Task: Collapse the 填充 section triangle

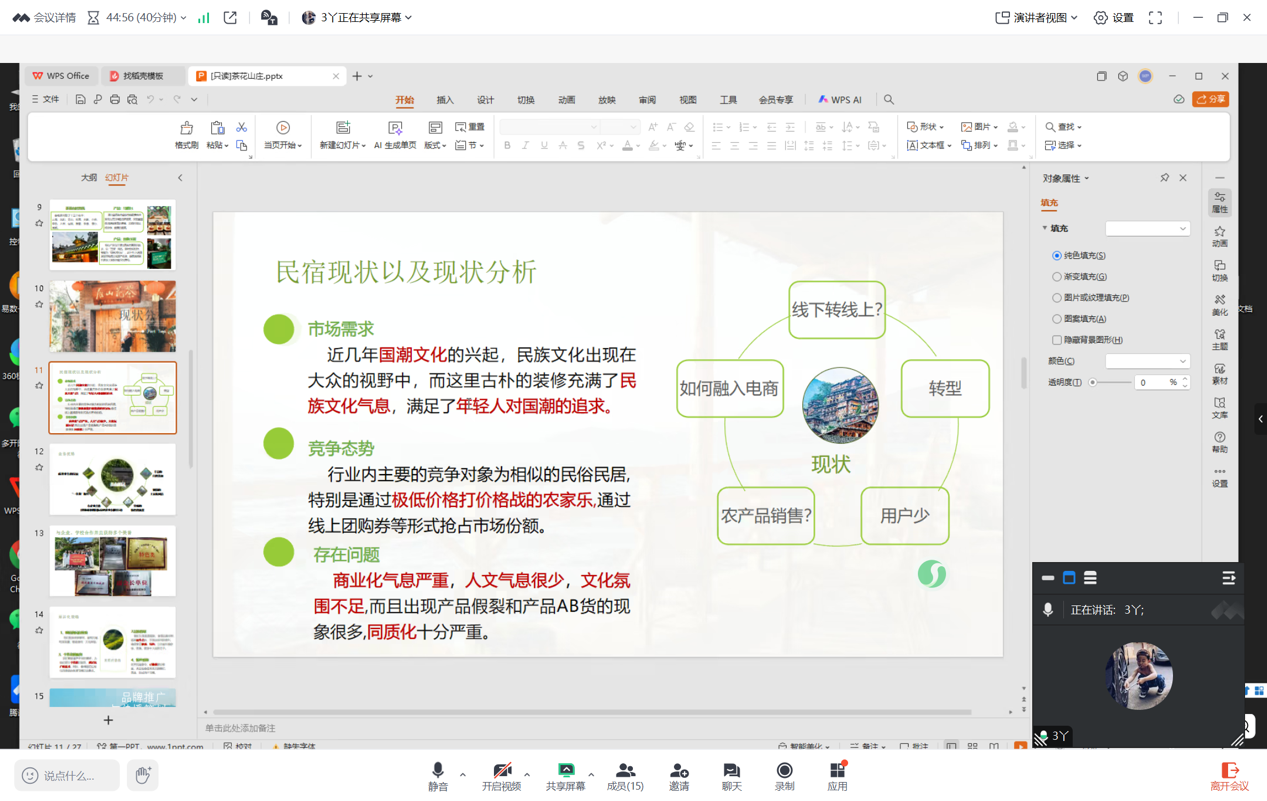Action: point(1045,229)
